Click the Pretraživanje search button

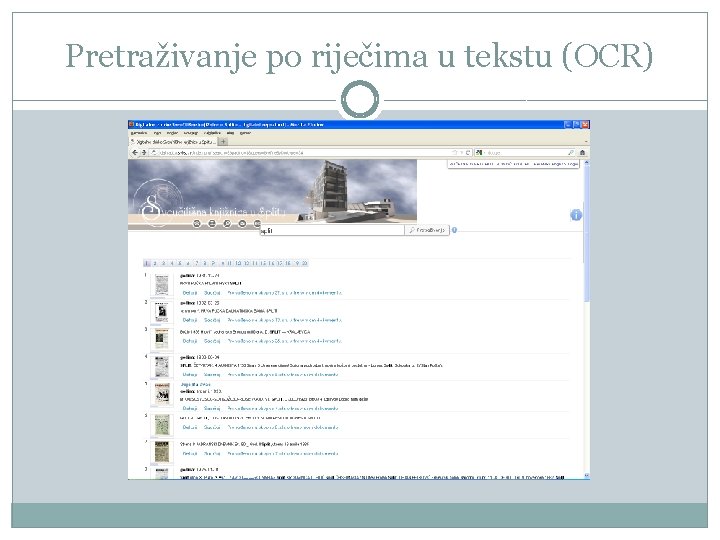(427, 230)
